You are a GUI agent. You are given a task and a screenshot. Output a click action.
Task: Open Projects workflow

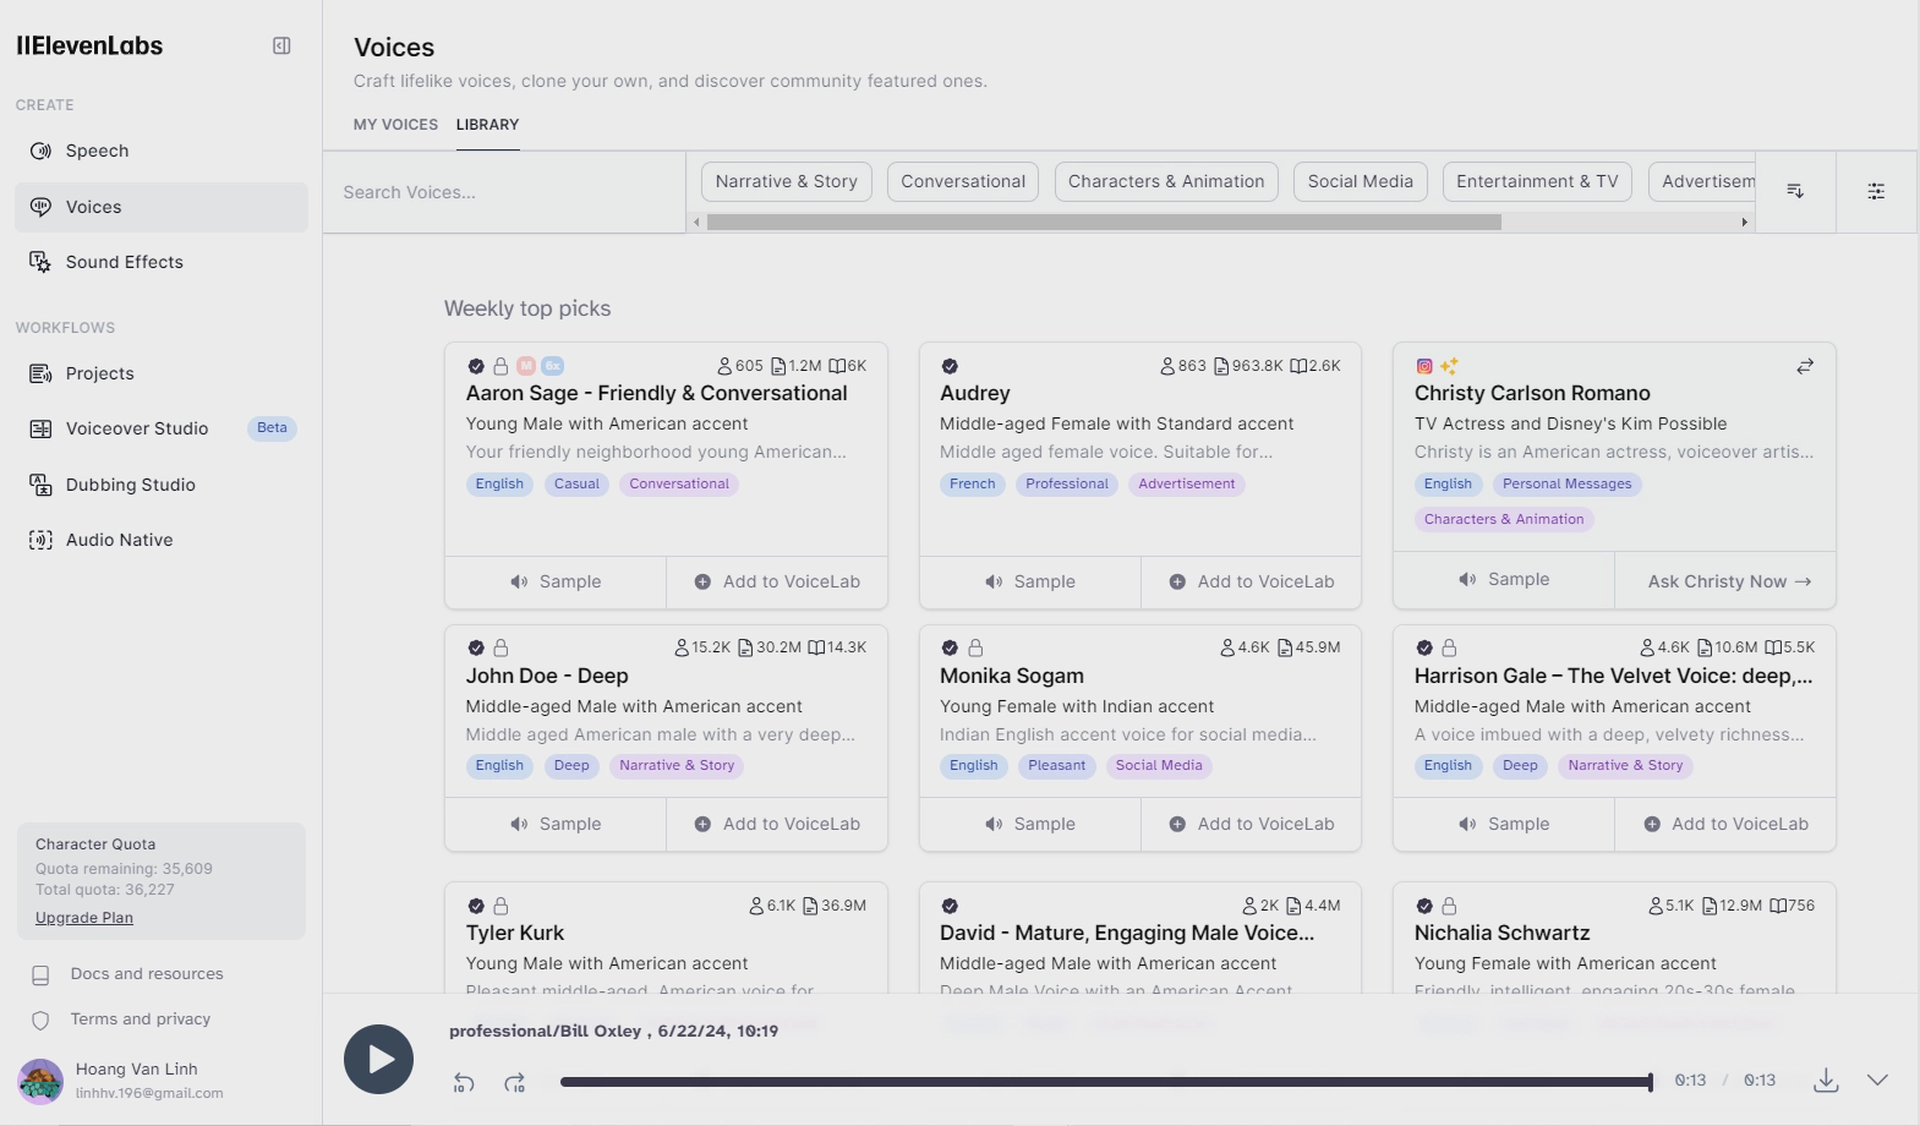(161, 373)
